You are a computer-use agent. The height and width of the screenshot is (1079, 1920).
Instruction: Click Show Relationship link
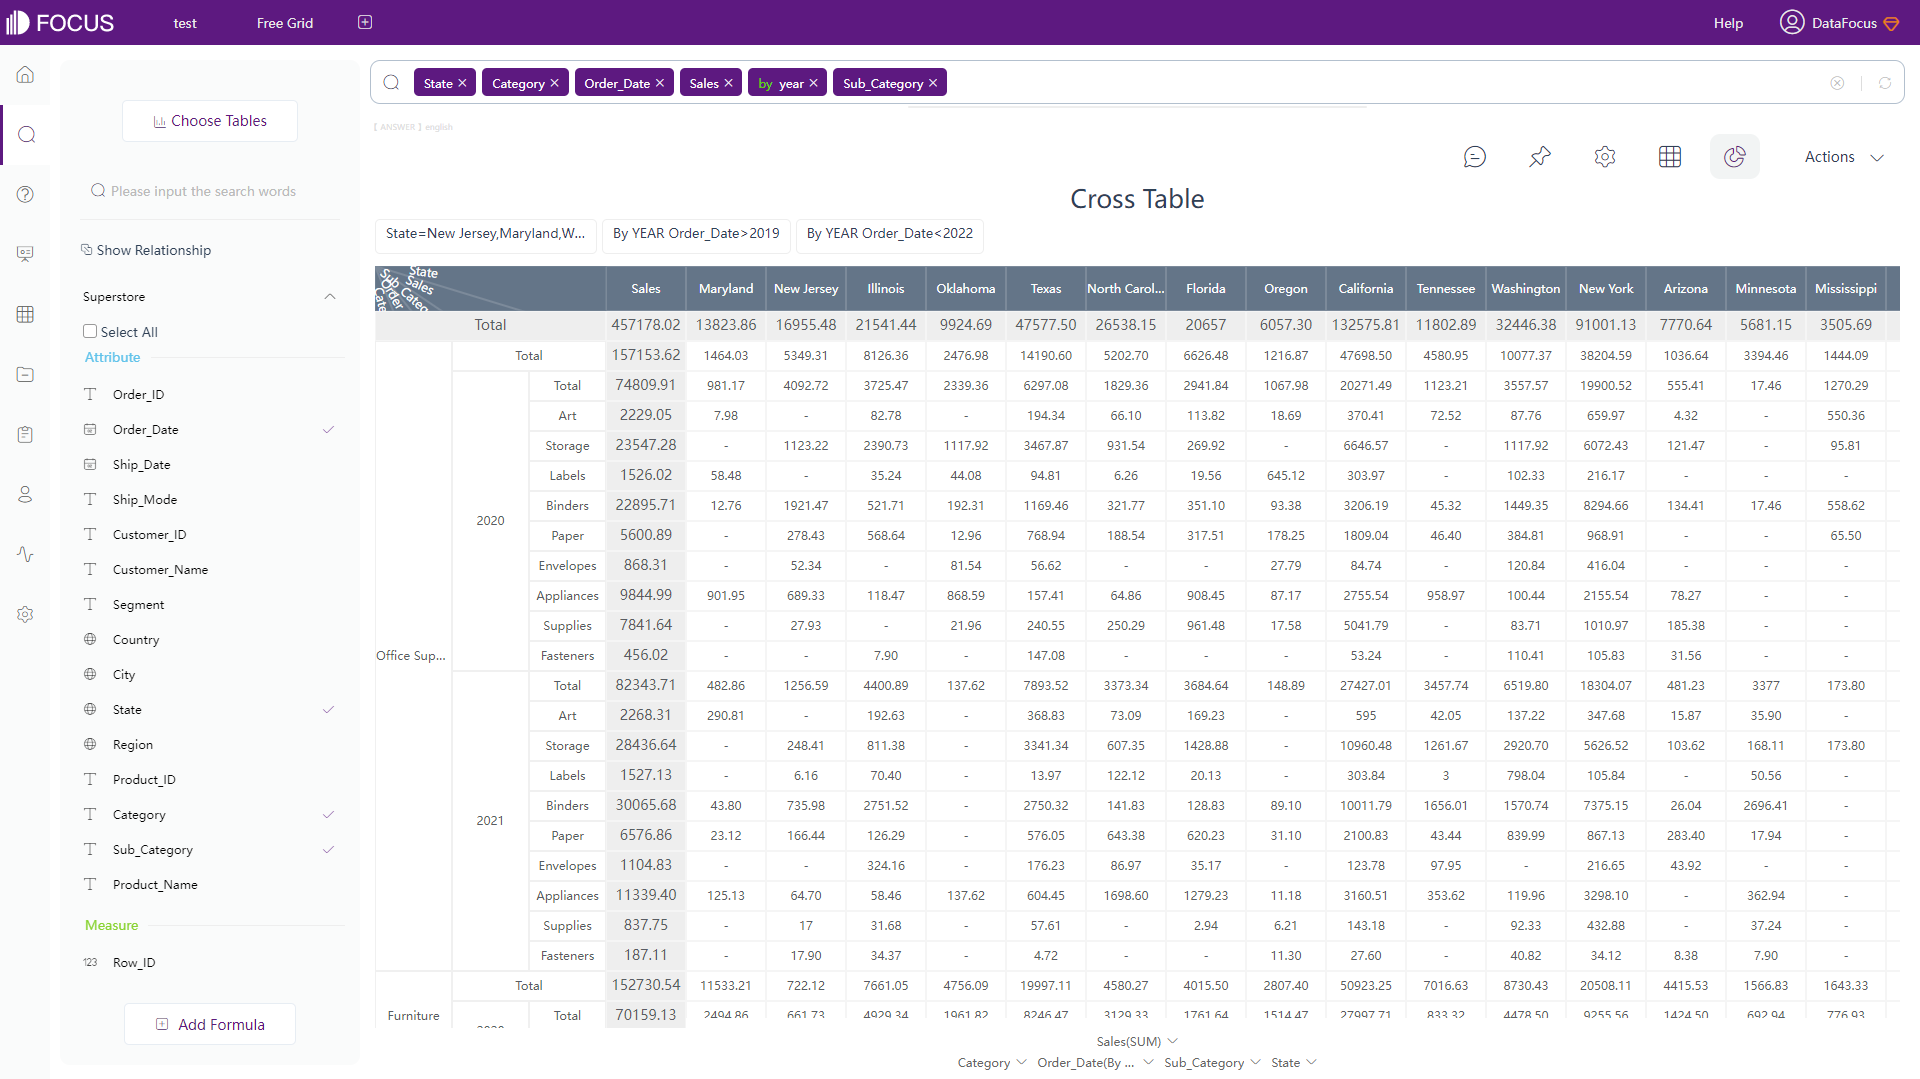click(x=146, y=250)
